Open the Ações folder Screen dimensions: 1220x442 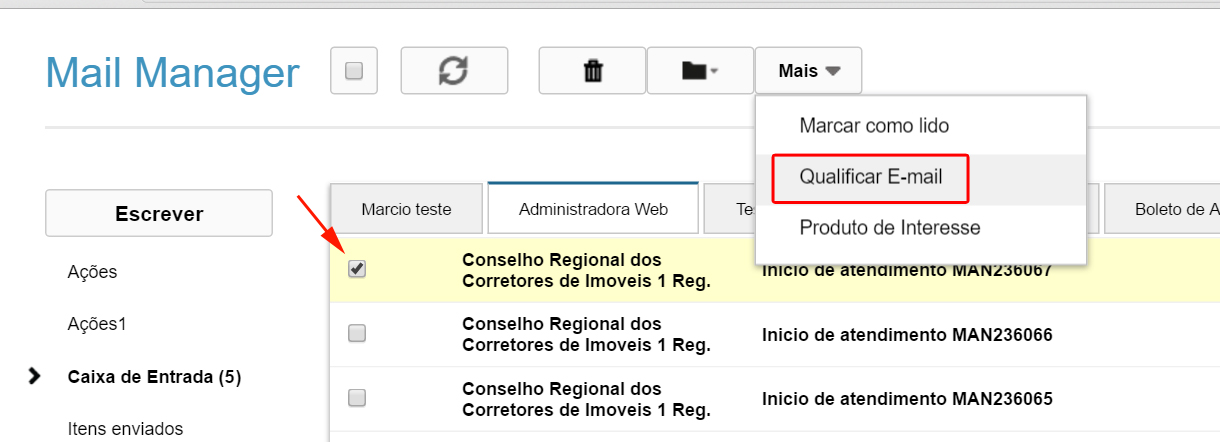coord(92,272)
